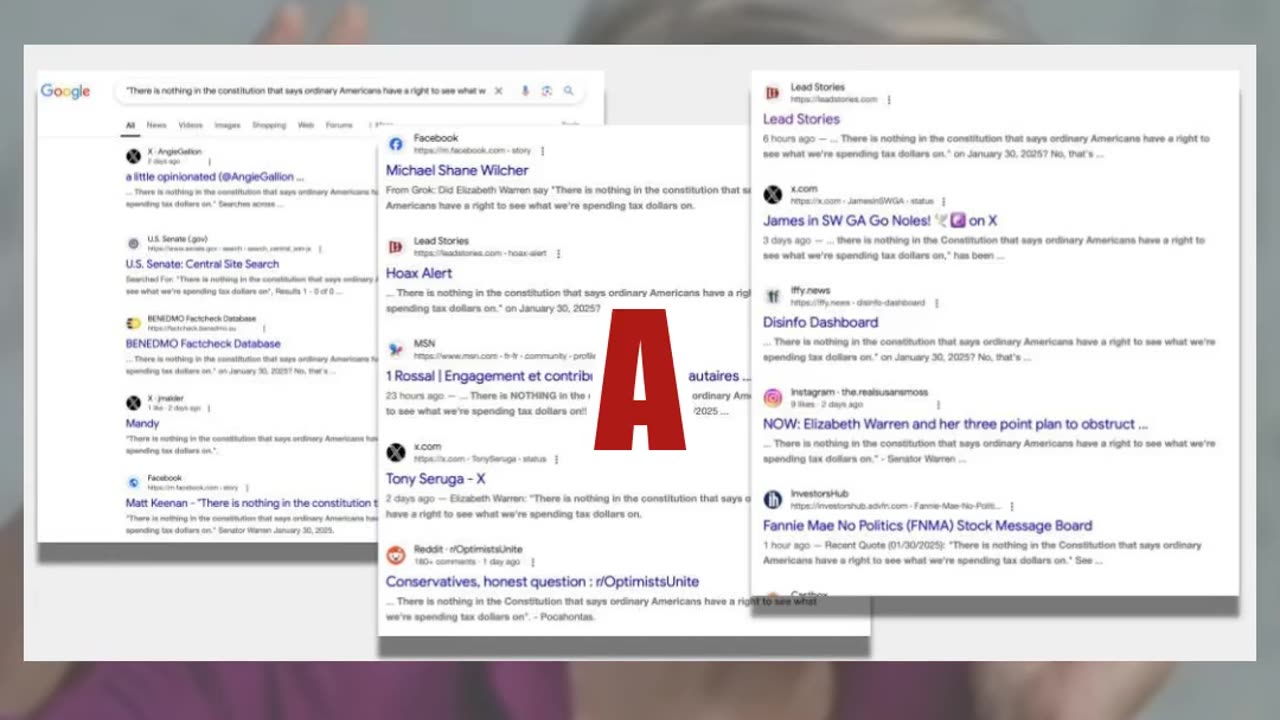The height and width of the screenshot is (720, 1280).
Task: Click the magnifying glass search icon
Action: pos(568,91)
